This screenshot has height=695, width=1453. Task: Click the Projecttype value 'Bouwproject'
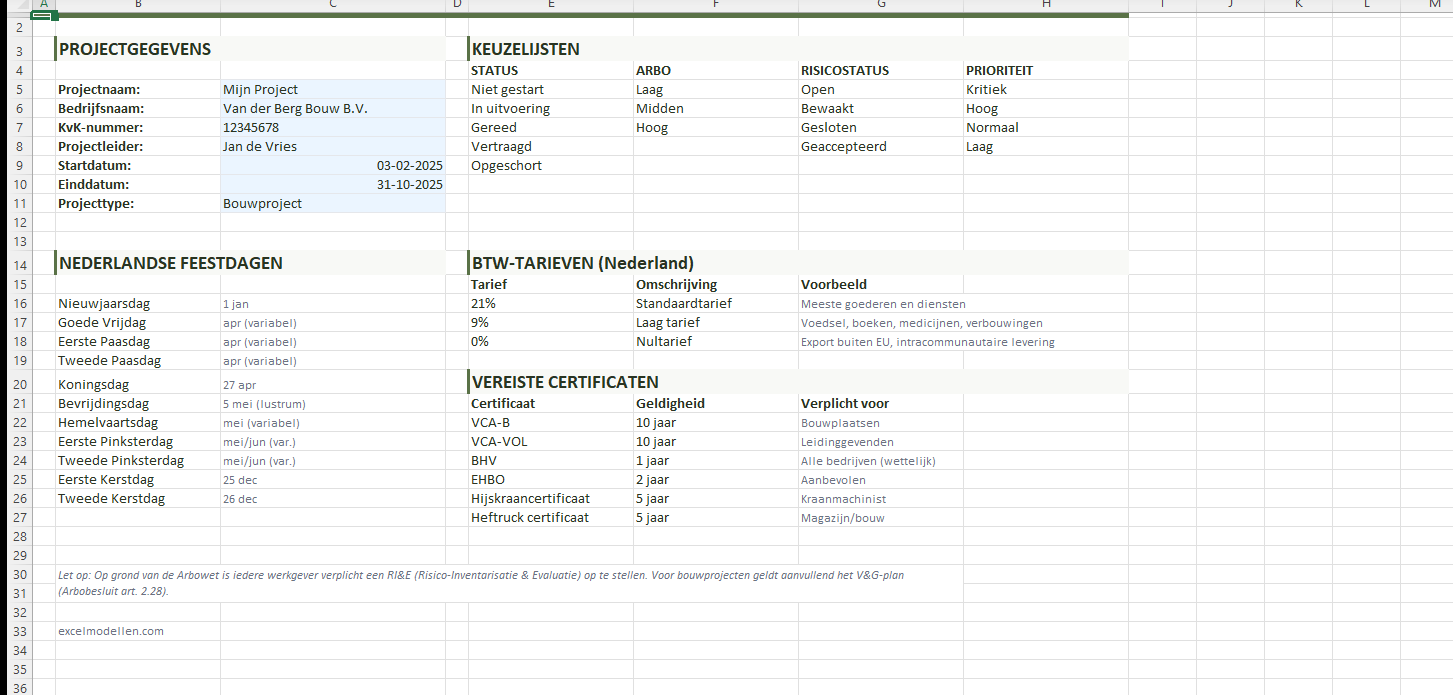click(262, 204)
